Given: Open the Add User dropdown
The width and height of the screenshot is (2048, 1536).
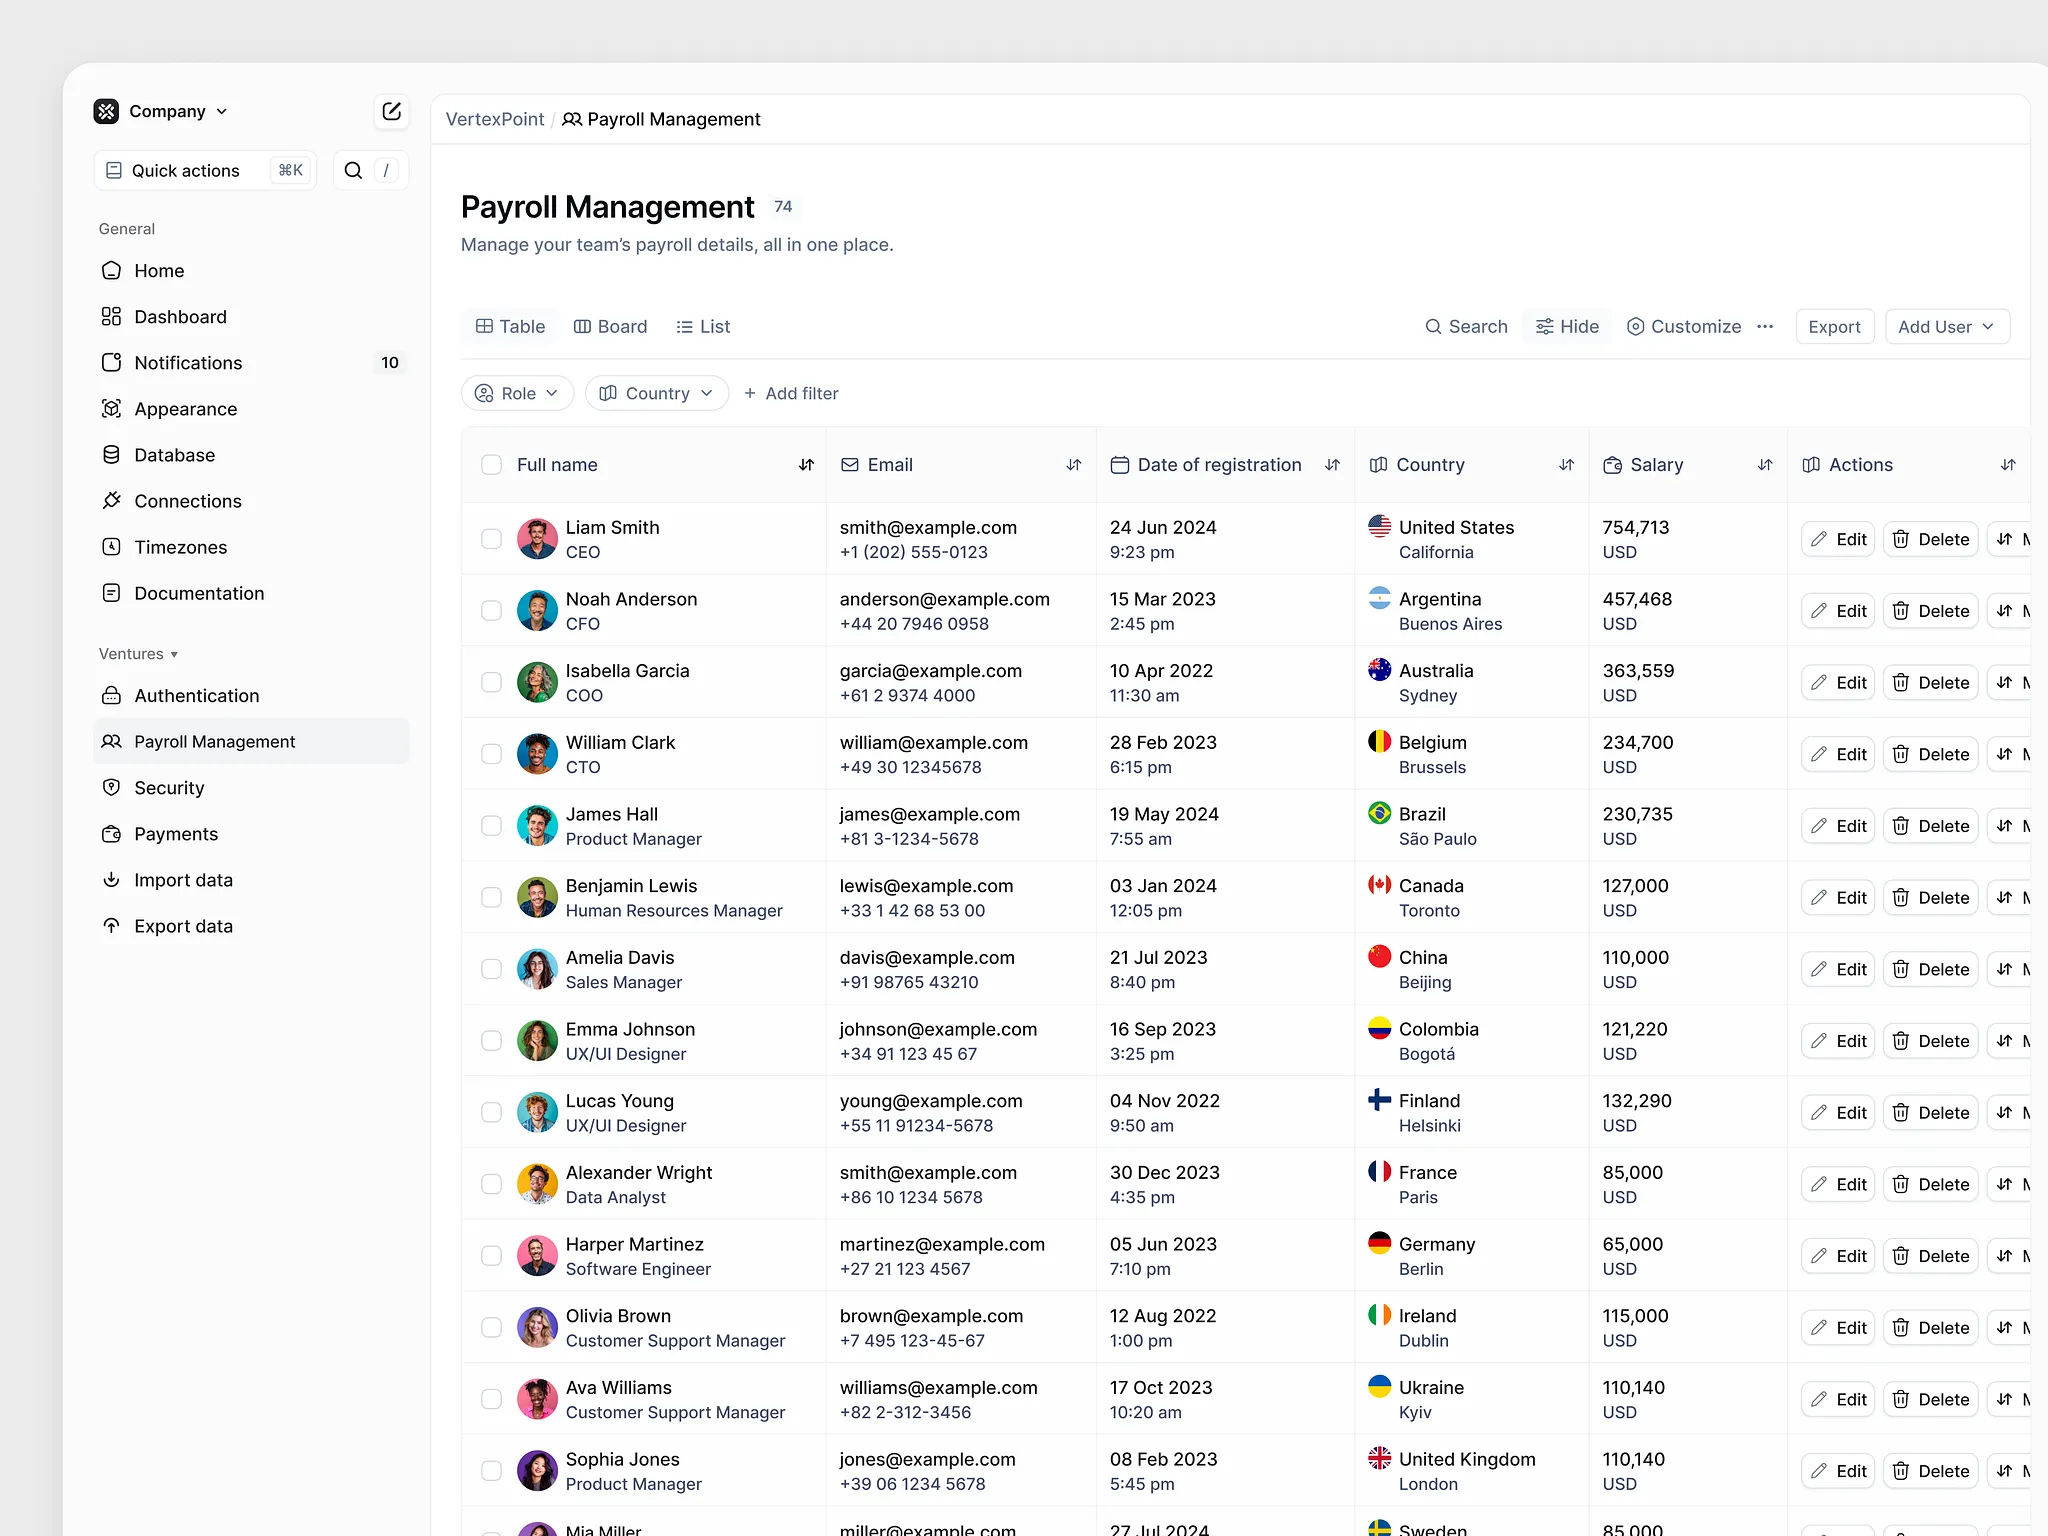Looking at the screenshot, I should tap(1947, 327).
